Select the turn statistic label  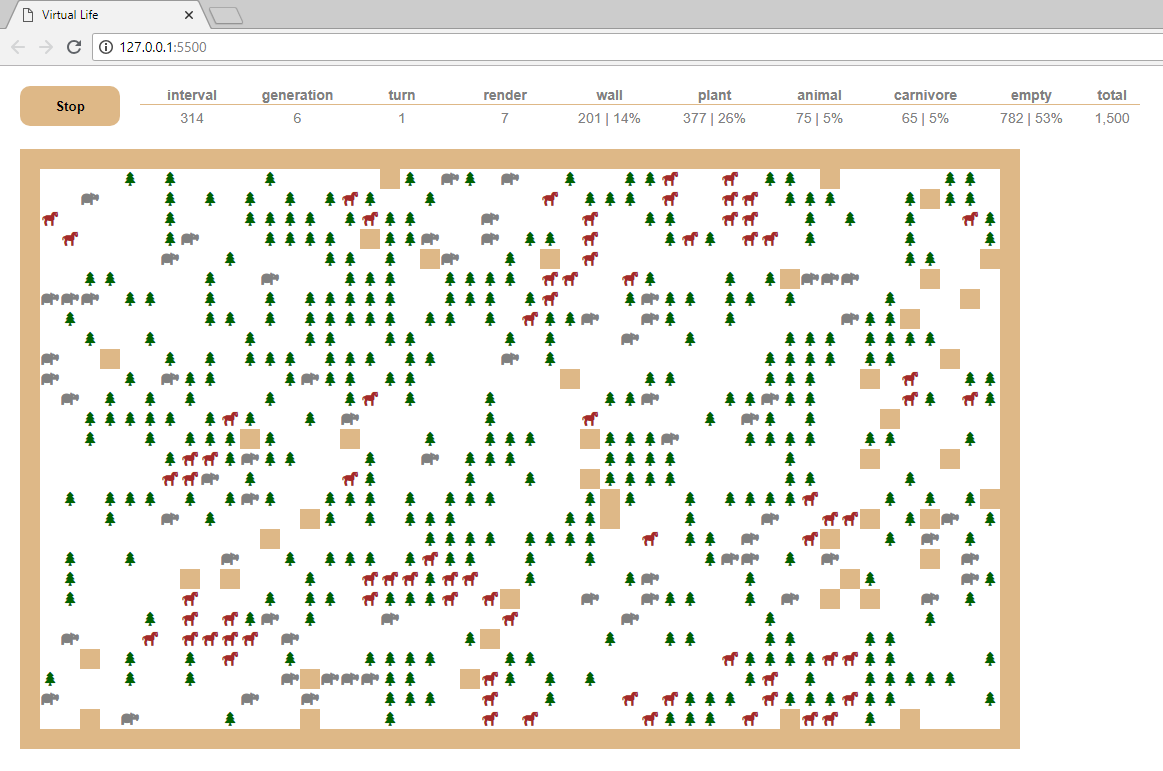pyautogui.click(x=402, y=95)
